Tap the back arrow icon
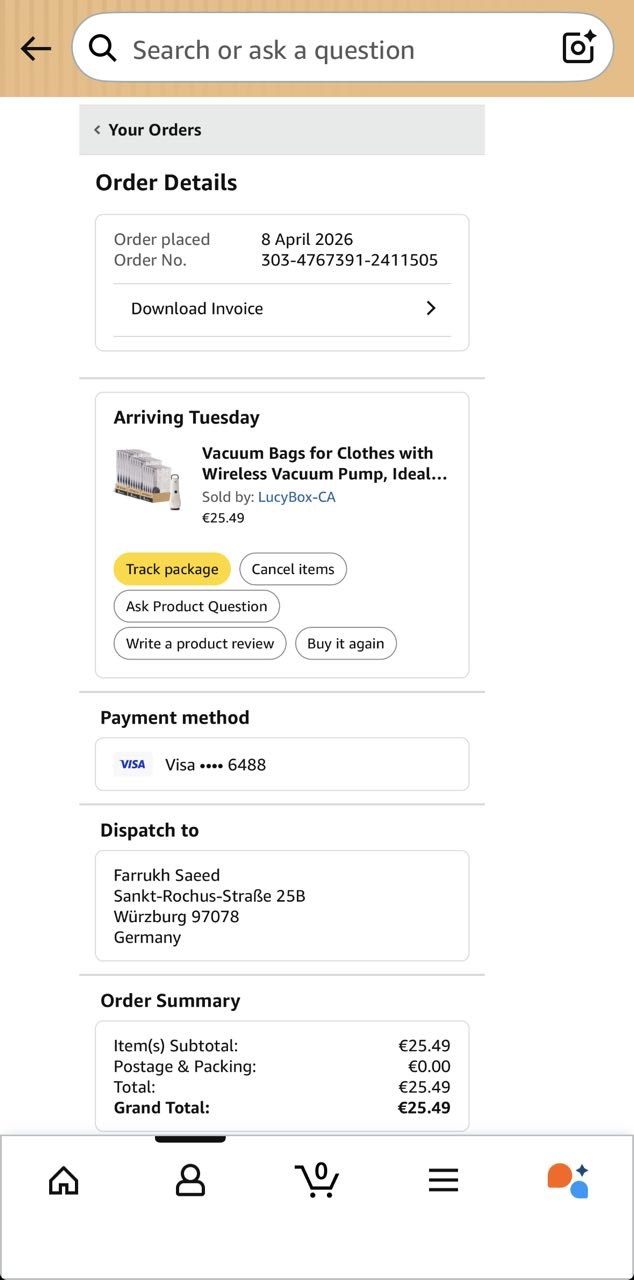This screenshot has height=1280, width=634. (36, 49)
